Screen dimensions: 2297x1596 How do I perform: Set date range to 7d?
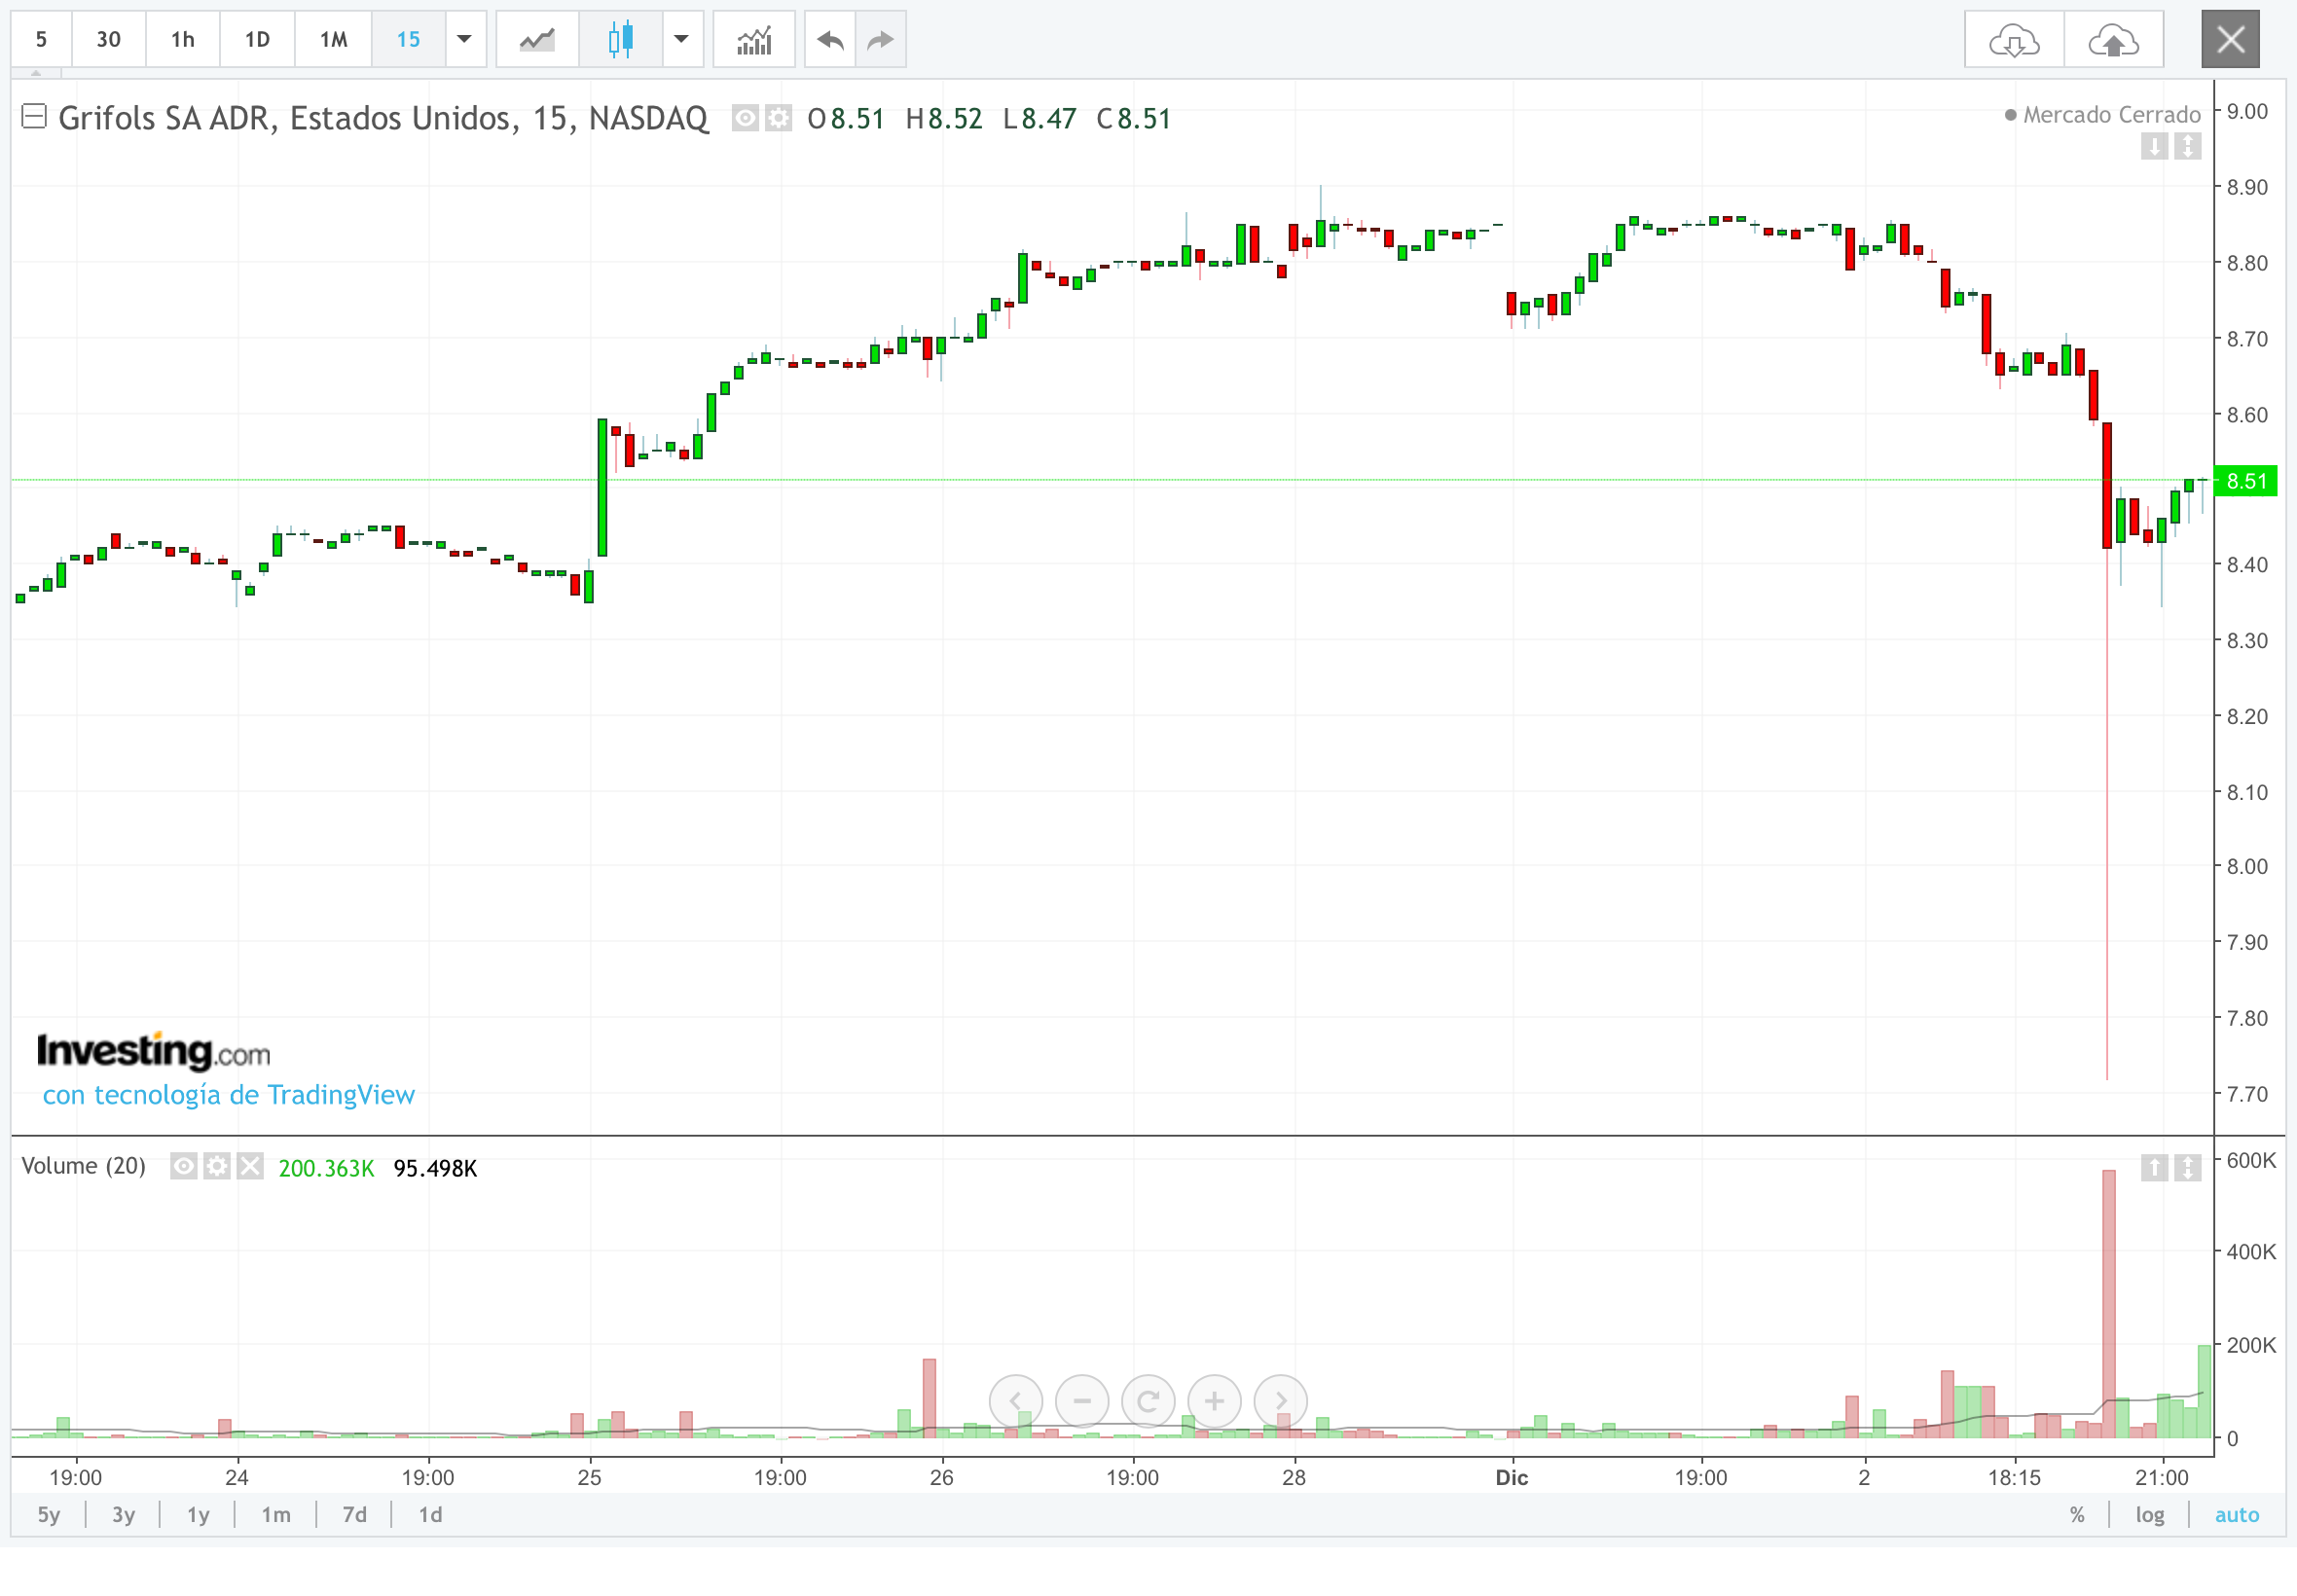point(355,1515)
